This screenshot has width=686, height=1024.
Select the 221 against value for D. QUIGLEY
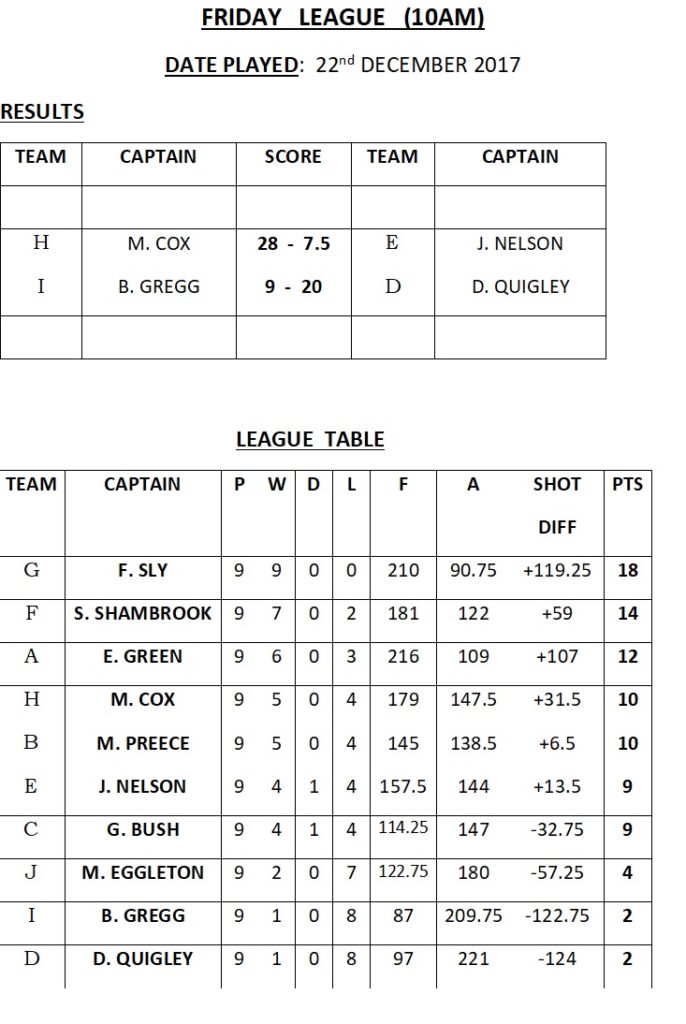473,959
